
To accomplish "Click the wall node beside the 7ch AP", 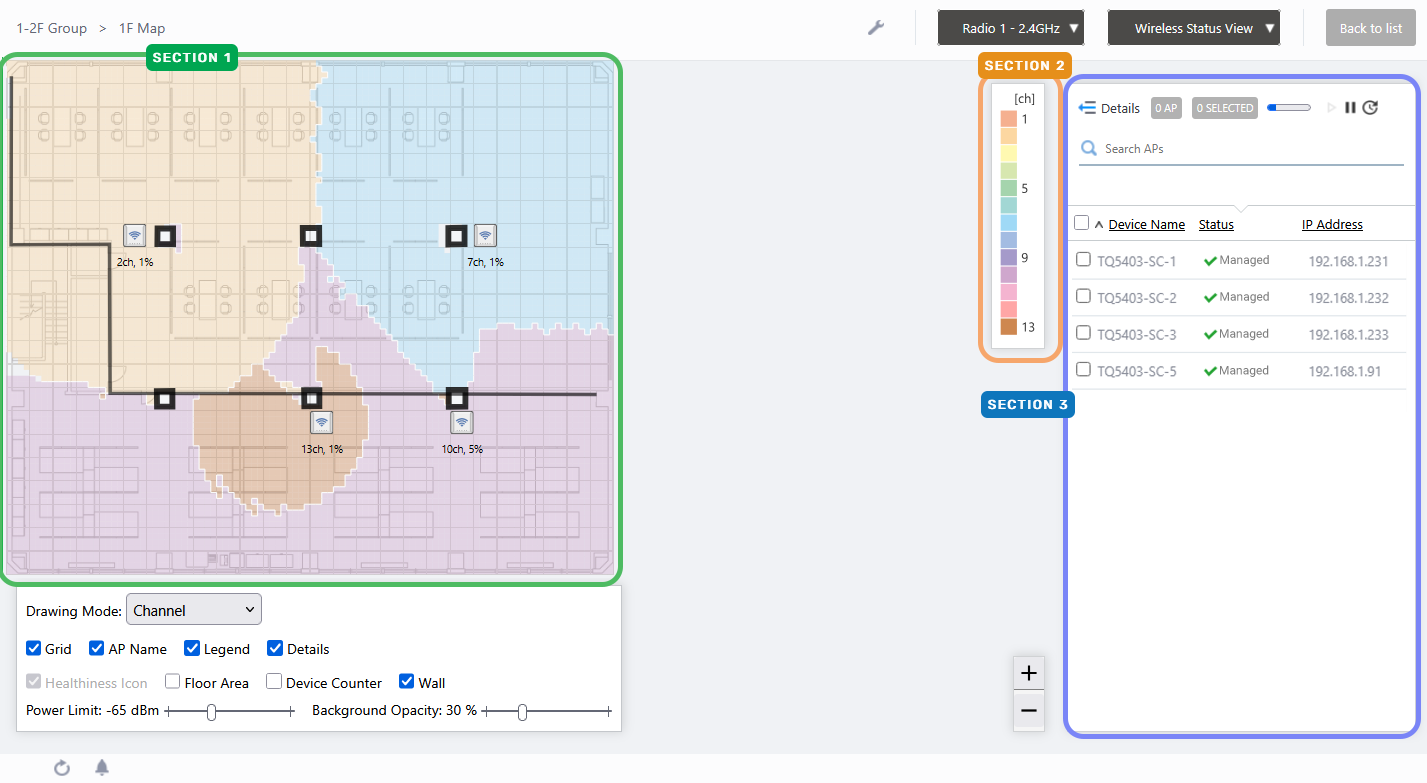I will (x=456, y=235).
